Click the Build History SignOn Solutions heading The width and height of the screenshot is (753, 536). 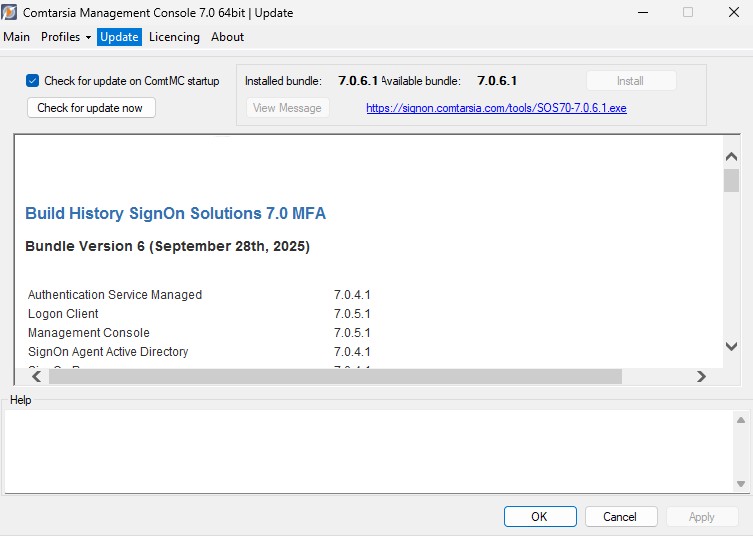pyautogui.click(x=175, y=213)
